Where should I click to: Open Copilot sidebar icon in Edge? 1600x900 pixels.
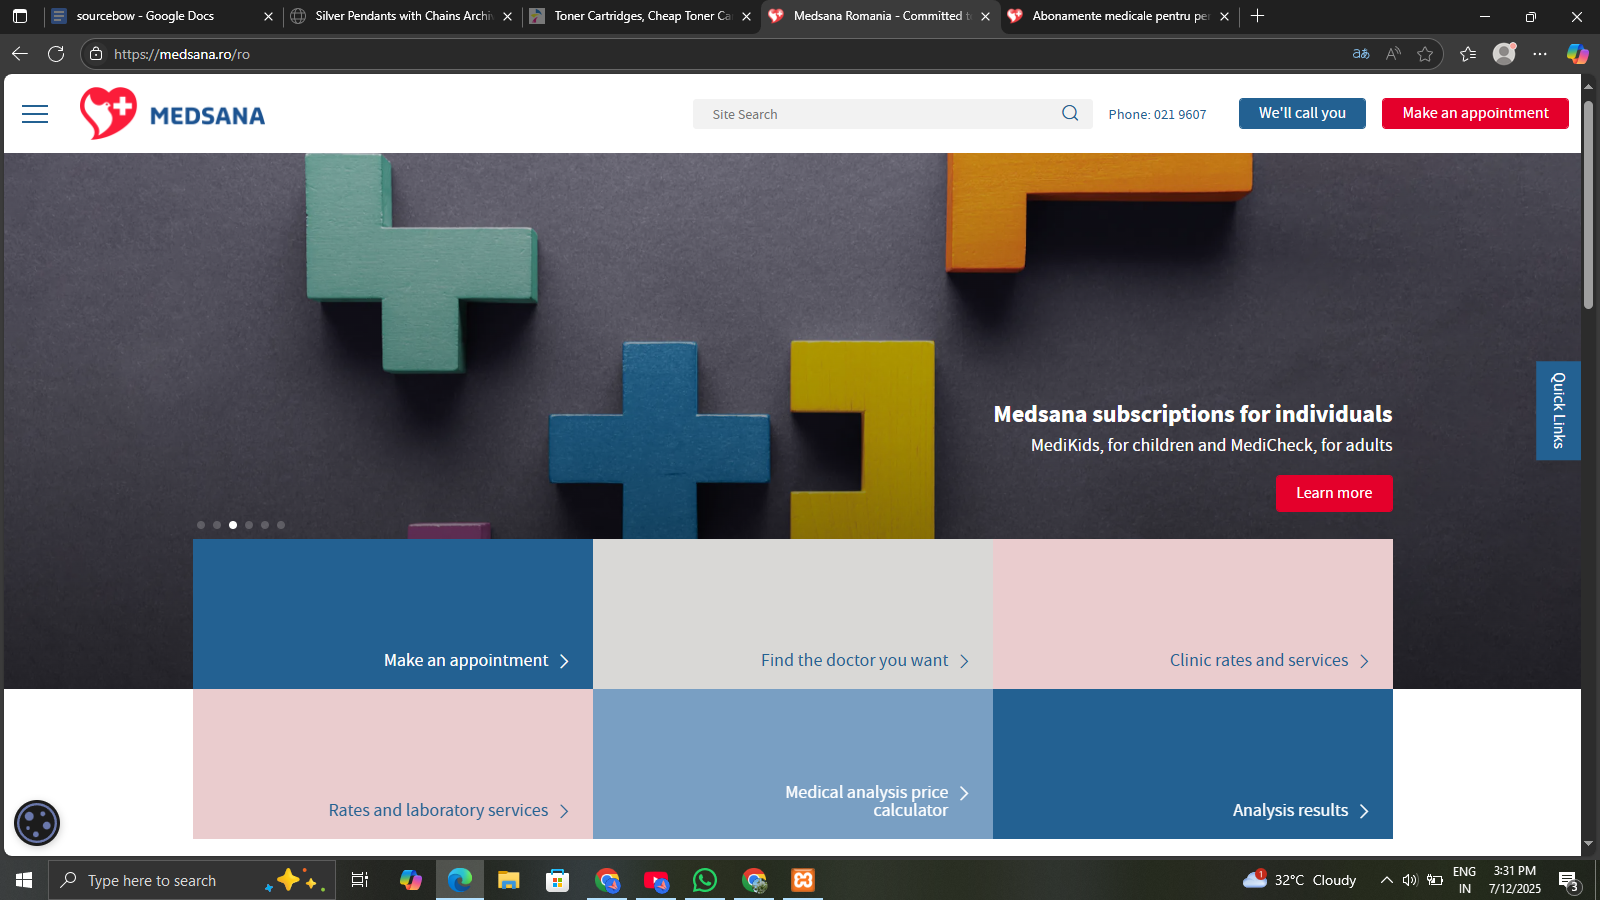click(1578, 54)
